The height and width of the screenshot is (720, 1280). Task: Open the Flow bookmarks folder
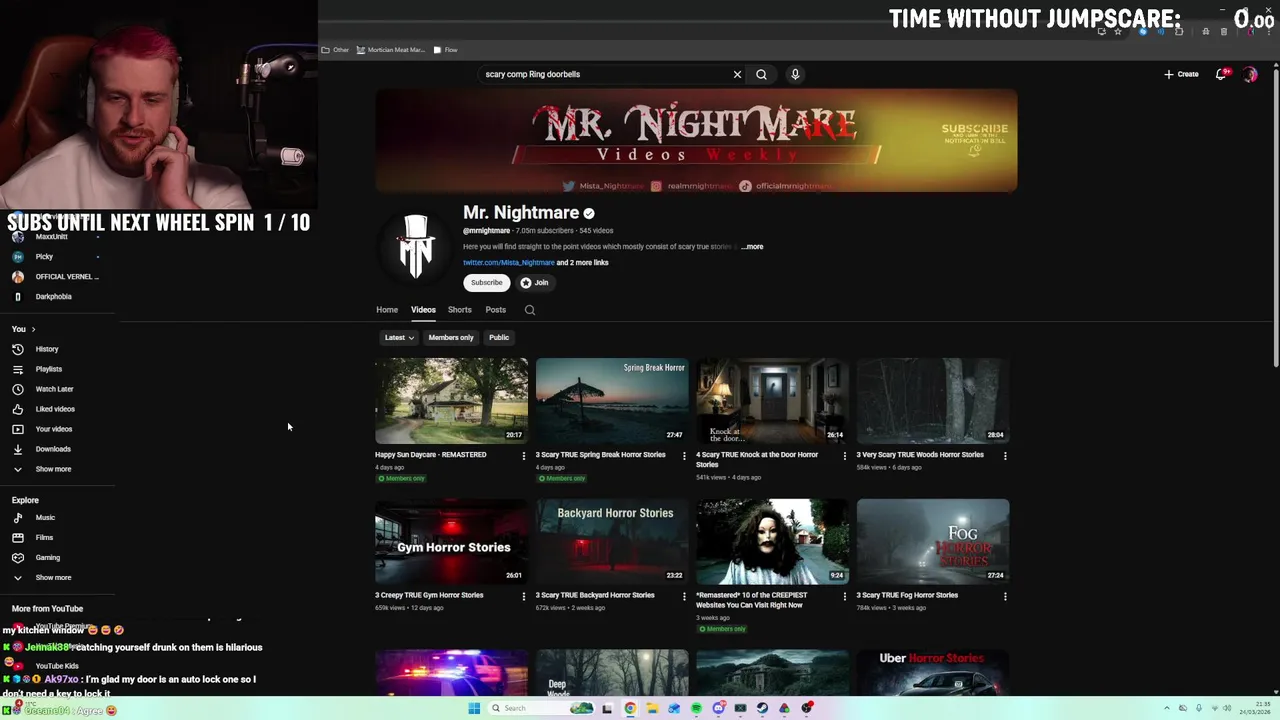pyautogui.click(x=445, y=50)
